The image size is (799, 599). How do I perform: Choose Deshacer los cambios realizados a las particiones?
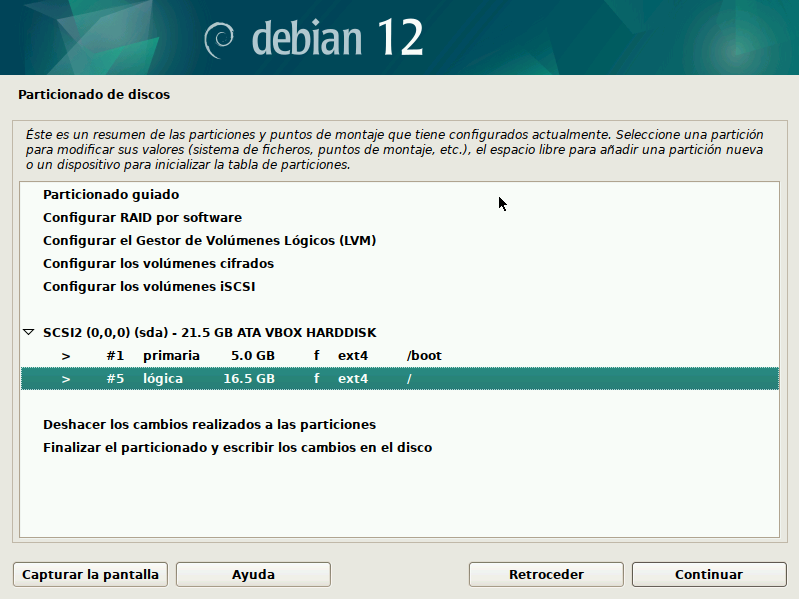click(209, 424)
